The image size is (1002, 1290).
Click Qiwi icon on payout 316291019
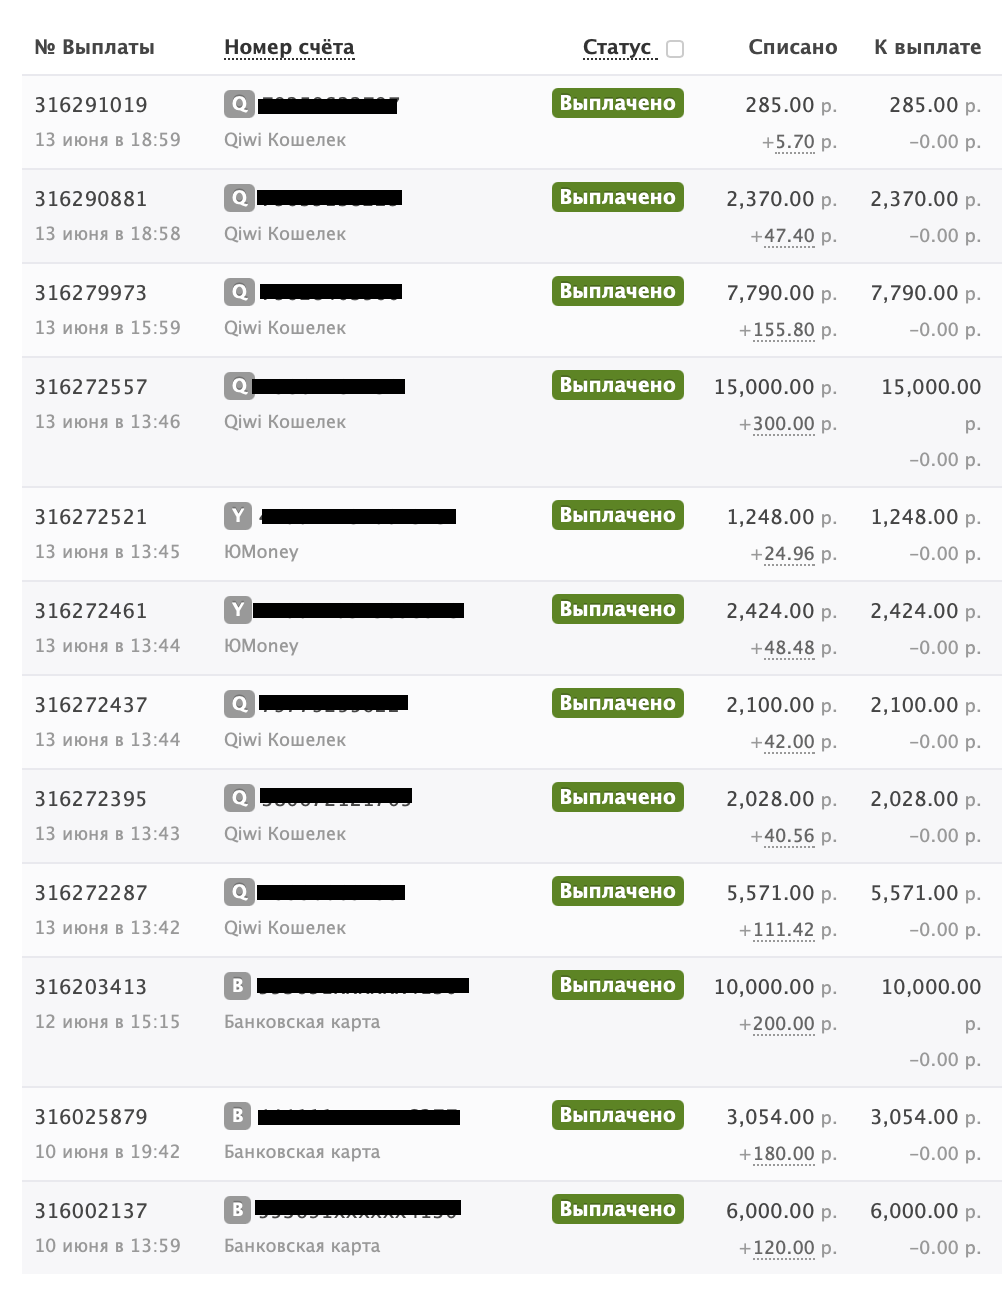[239, 104]
